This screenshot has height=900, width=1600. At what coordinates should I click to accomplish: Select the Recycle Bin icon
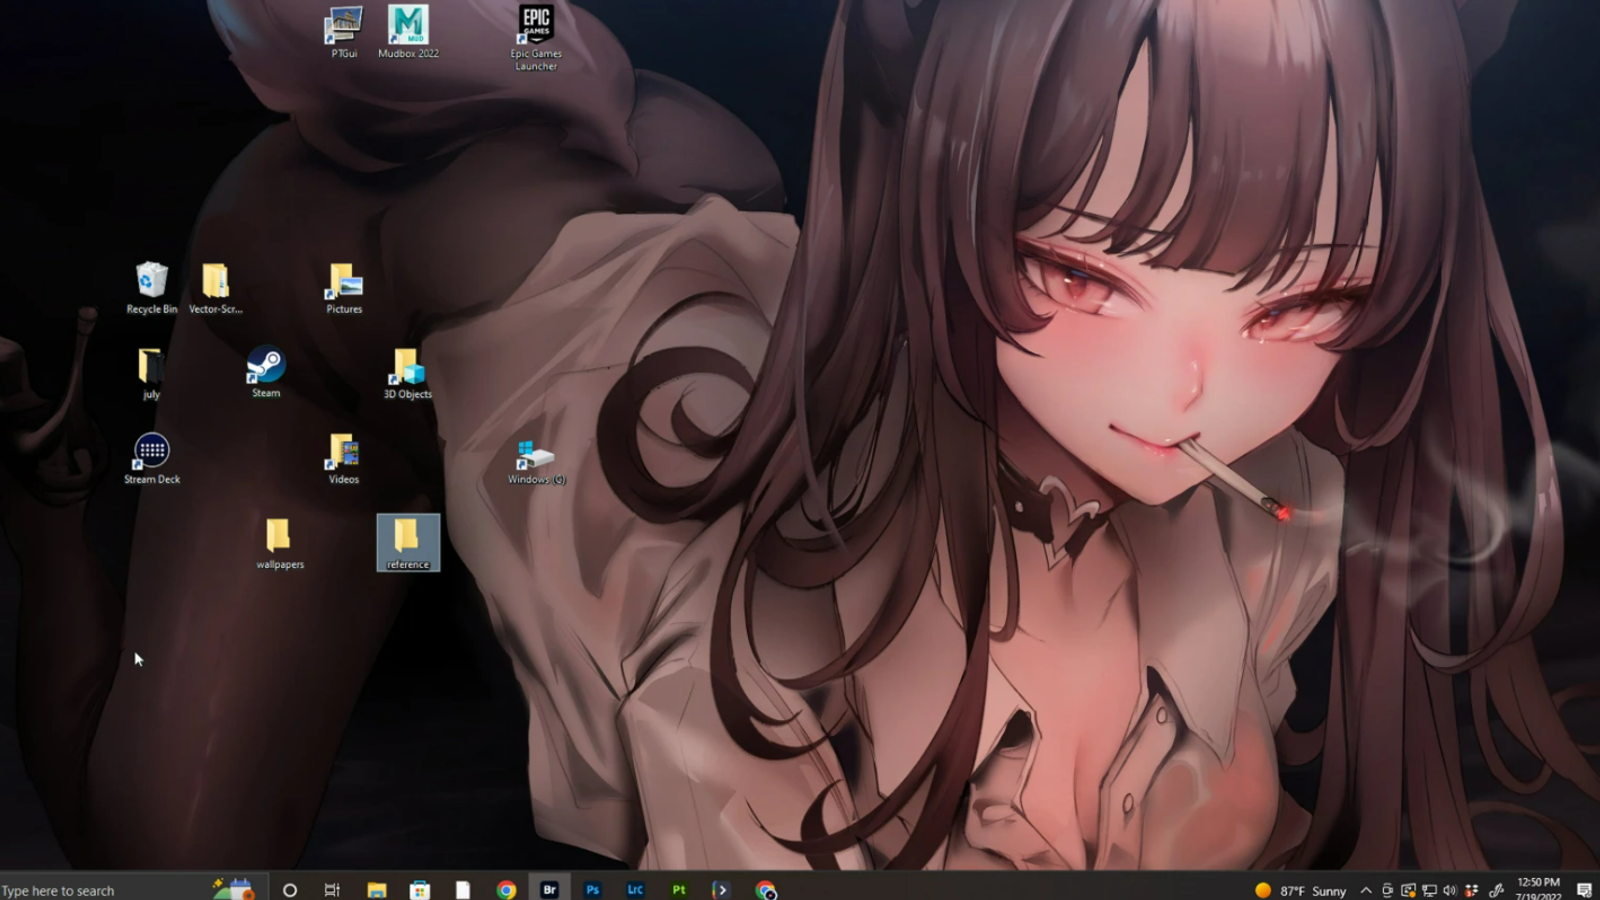click(152, 288)
